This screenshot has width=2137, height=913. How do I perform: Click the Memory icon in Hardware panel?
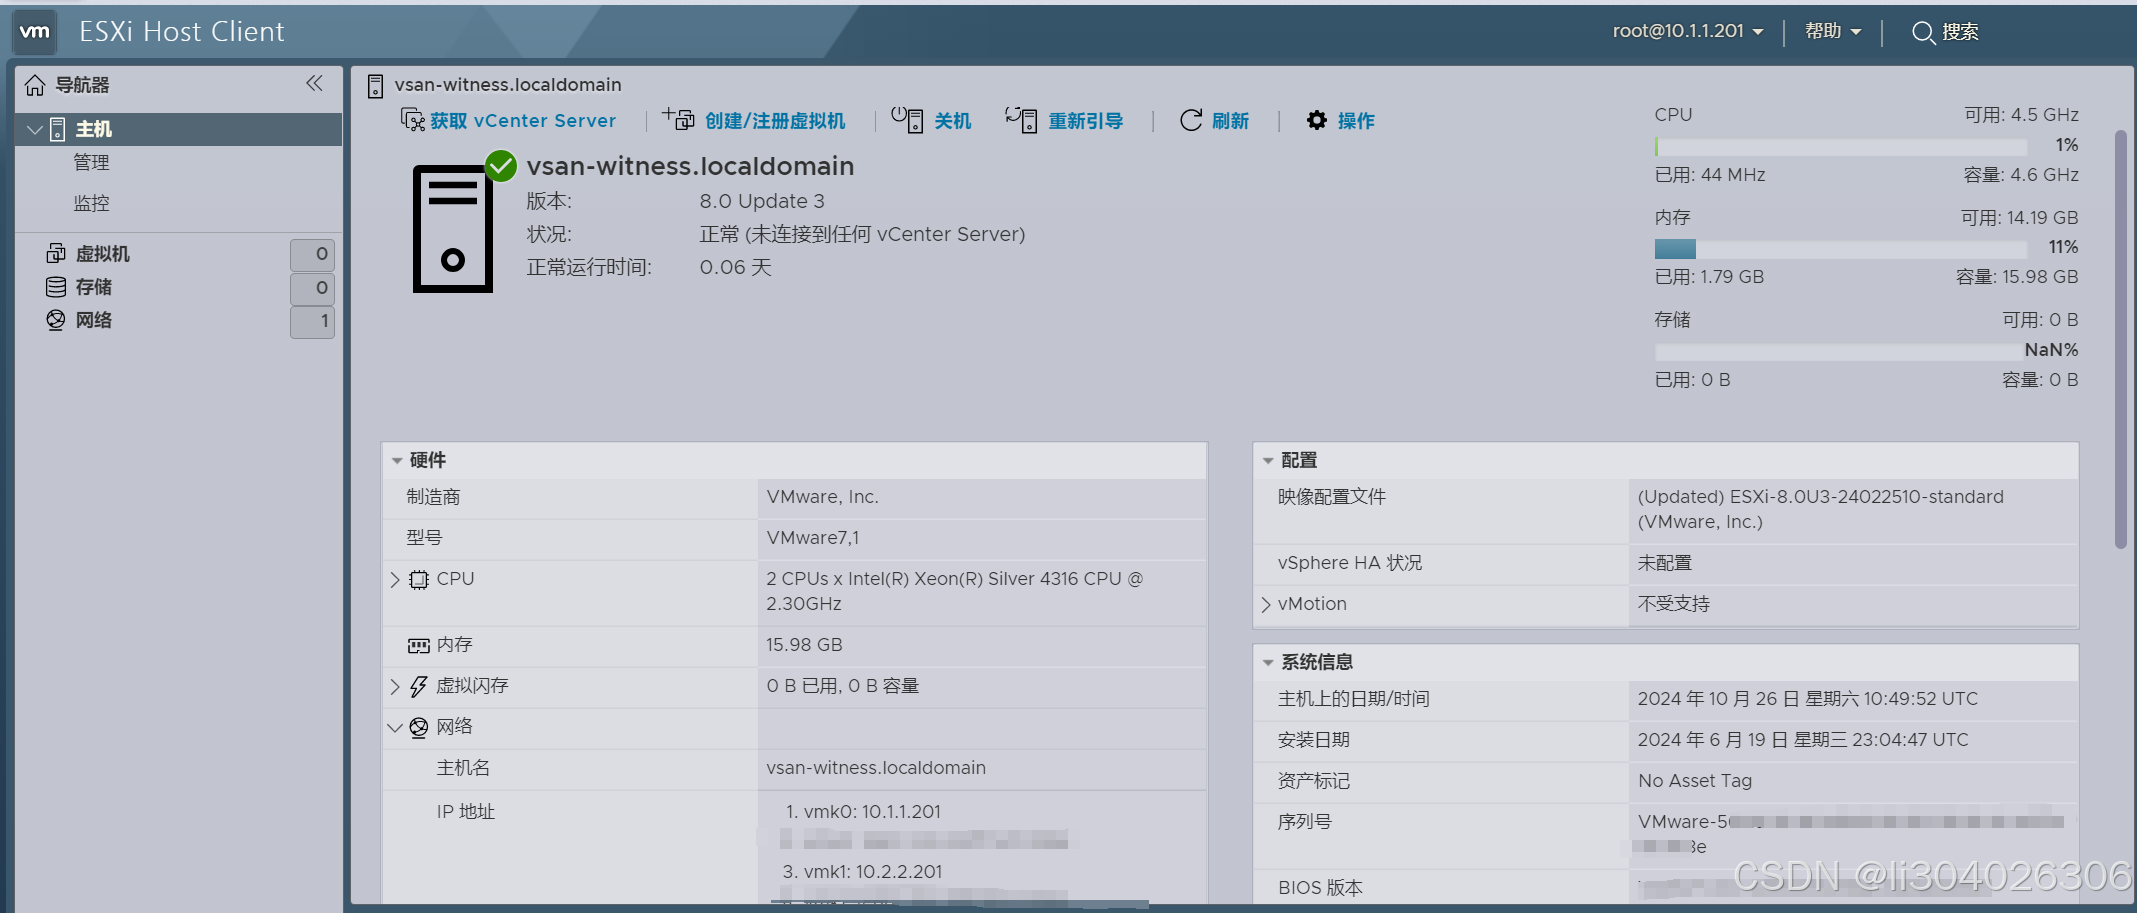(x=419, y=646)
